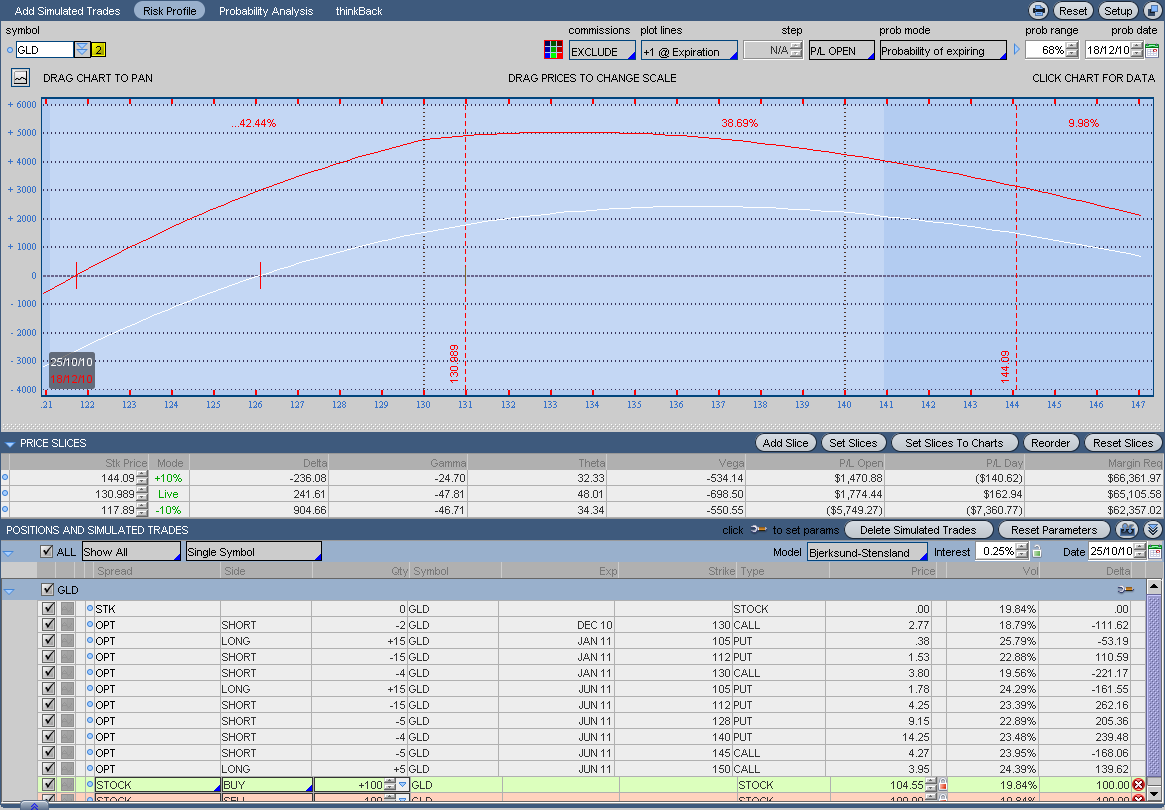The image size is (1165, 810).
Task: Open the prob date calendar picker
Action: click(1151, 50)
